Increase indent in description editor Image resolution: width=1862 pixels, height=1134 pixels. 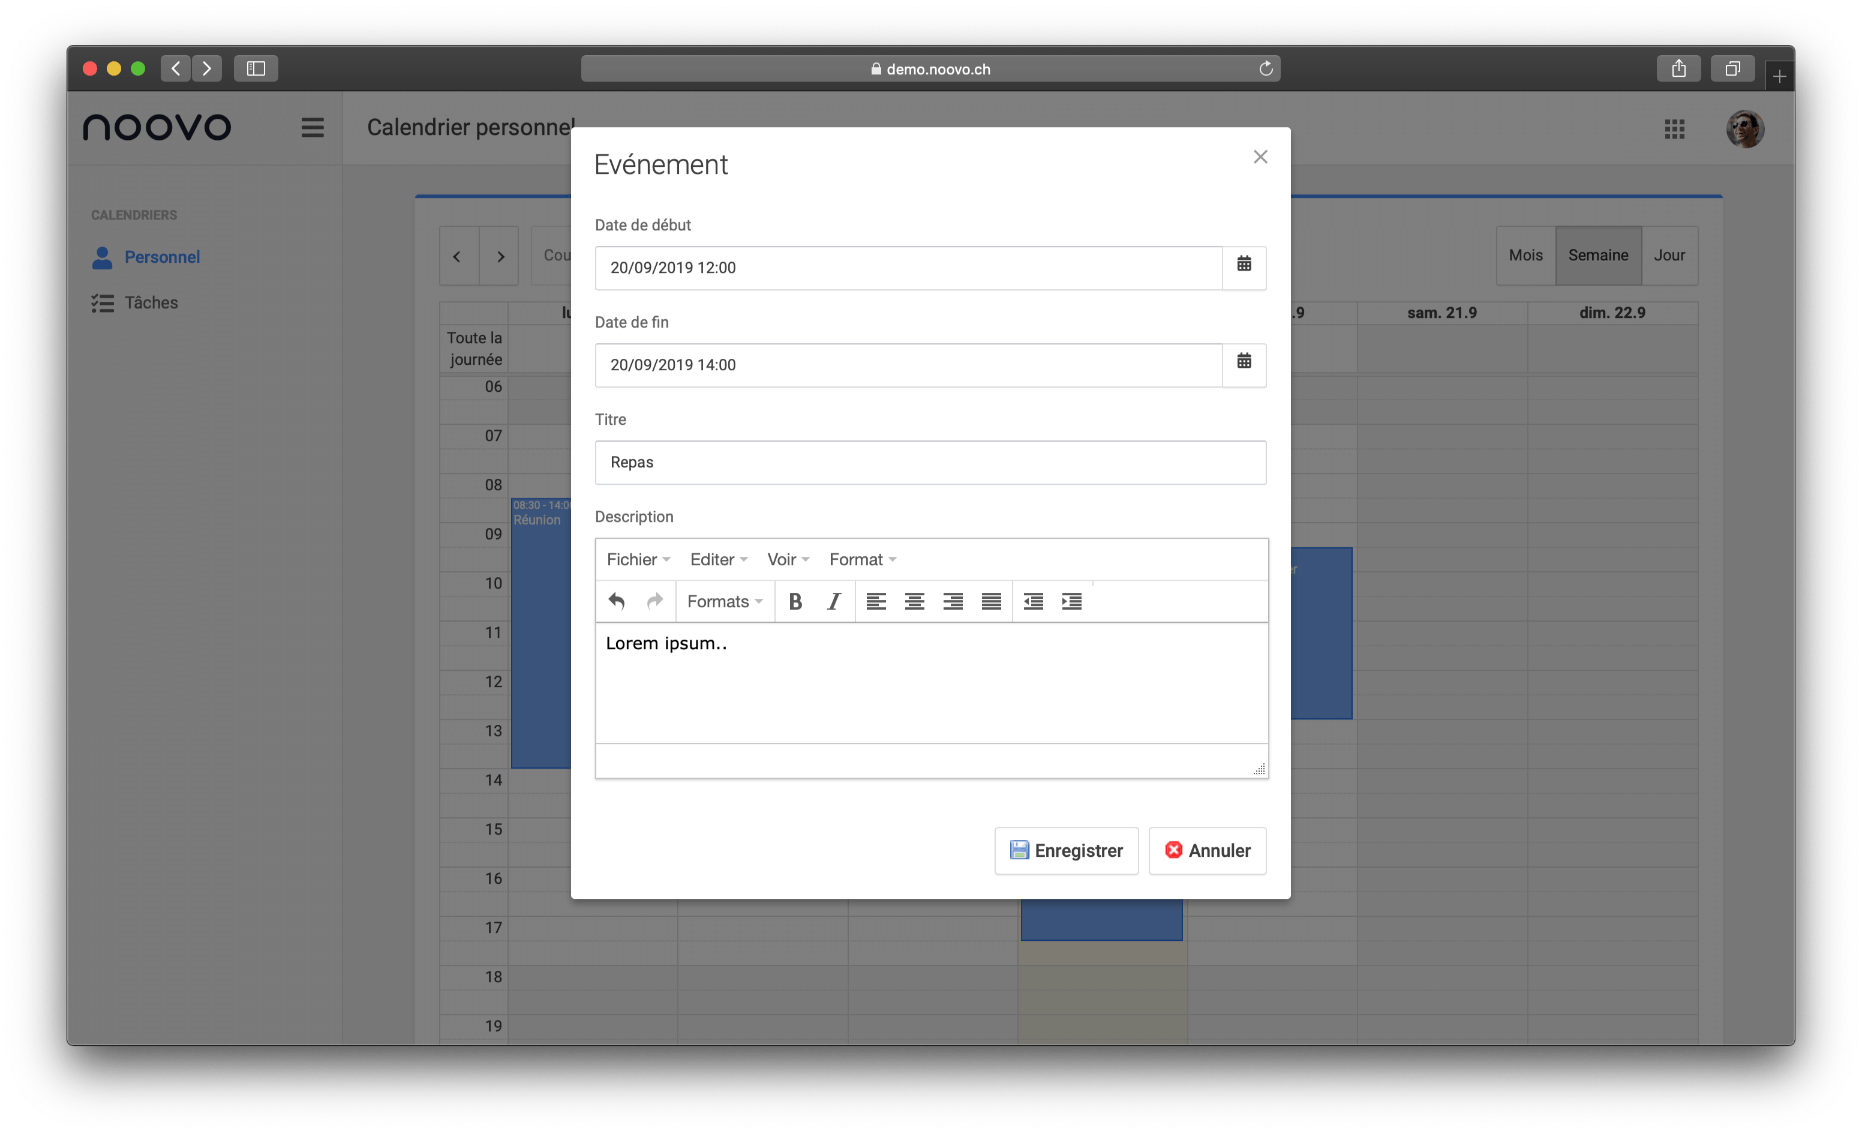(x=1071, y=601)
